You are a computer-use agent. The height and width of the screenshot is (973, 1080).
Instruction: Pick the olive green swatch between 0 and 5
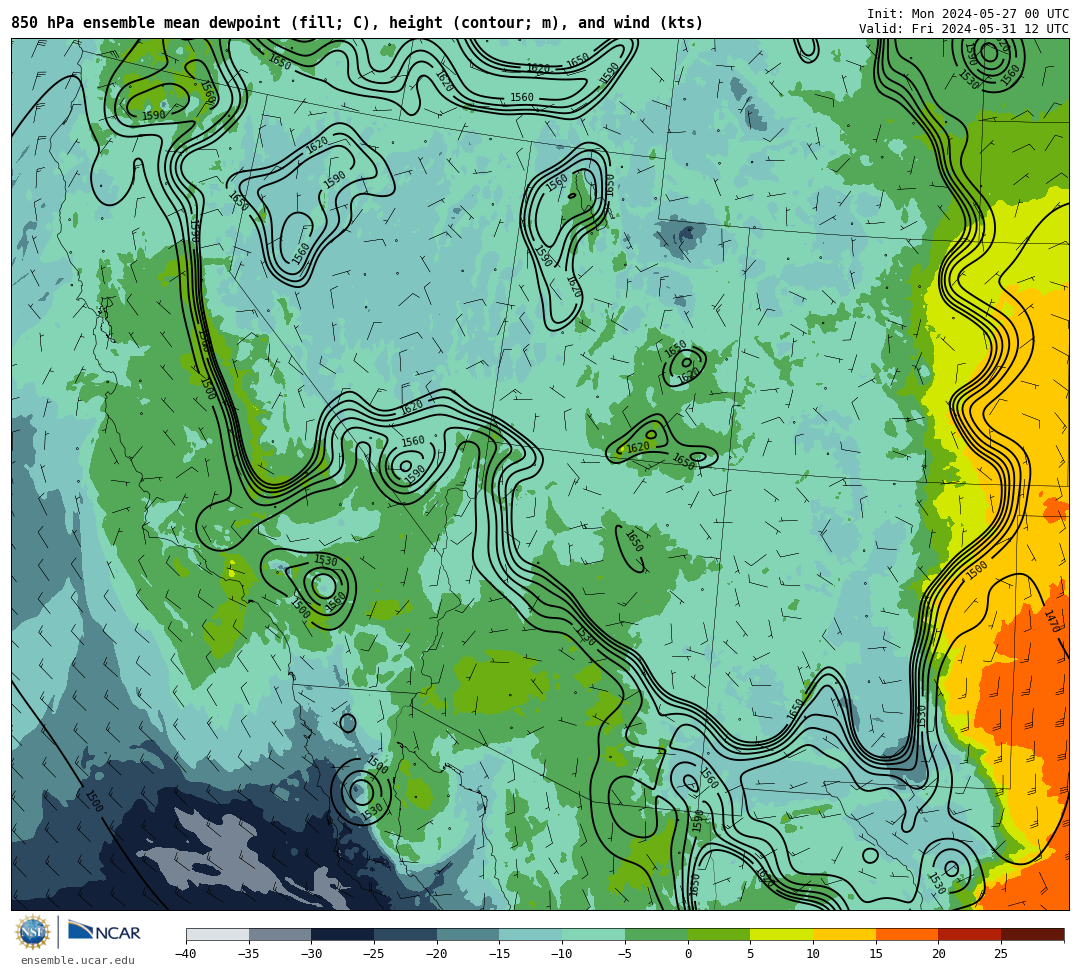(719, 934)
